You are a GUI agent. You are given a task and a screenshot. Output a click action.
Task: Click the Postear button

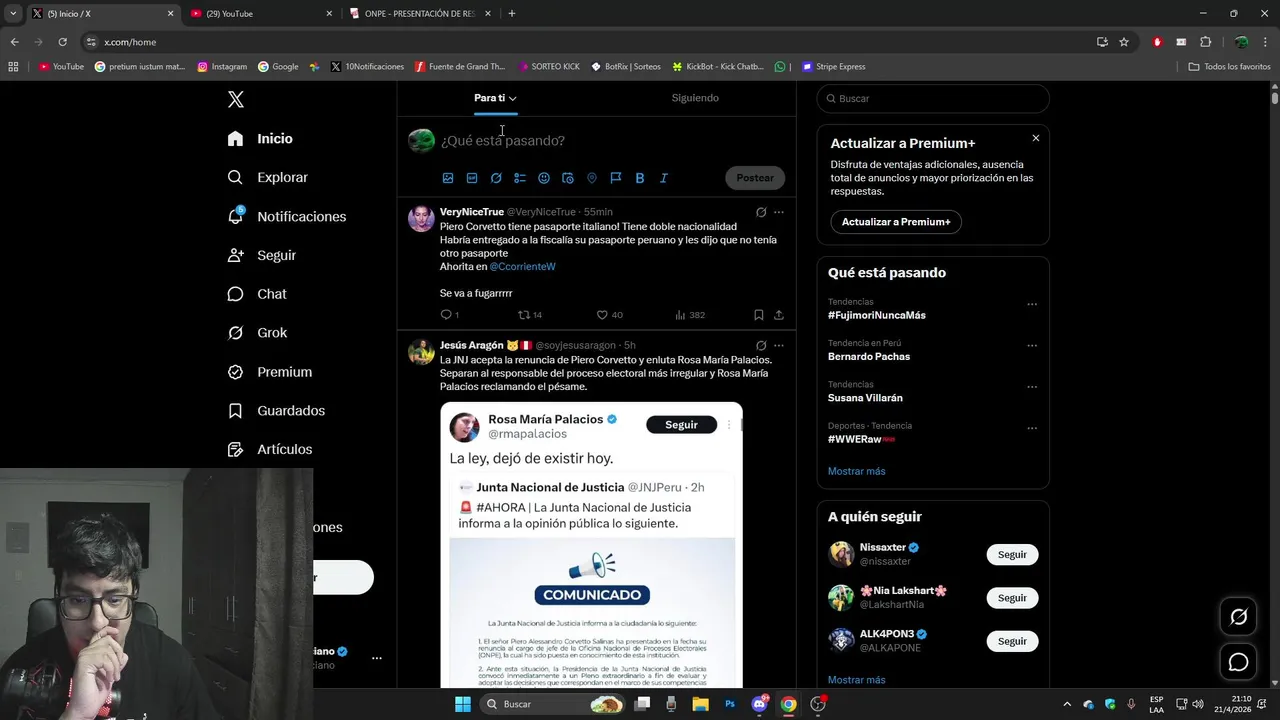coord(755,178)
